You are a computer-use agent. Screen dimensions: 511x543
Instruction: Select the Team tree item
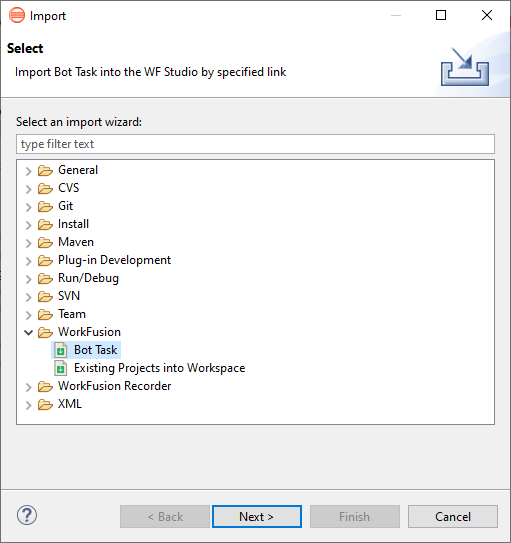tap(72, 314)
